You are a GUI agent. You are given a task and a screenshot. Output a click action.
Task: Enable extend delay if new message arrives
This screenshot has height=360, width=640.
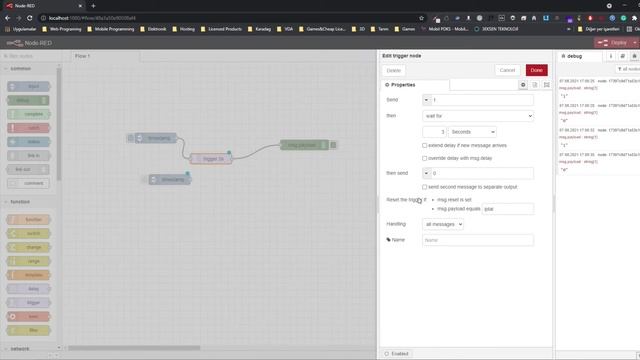[424, 145]
